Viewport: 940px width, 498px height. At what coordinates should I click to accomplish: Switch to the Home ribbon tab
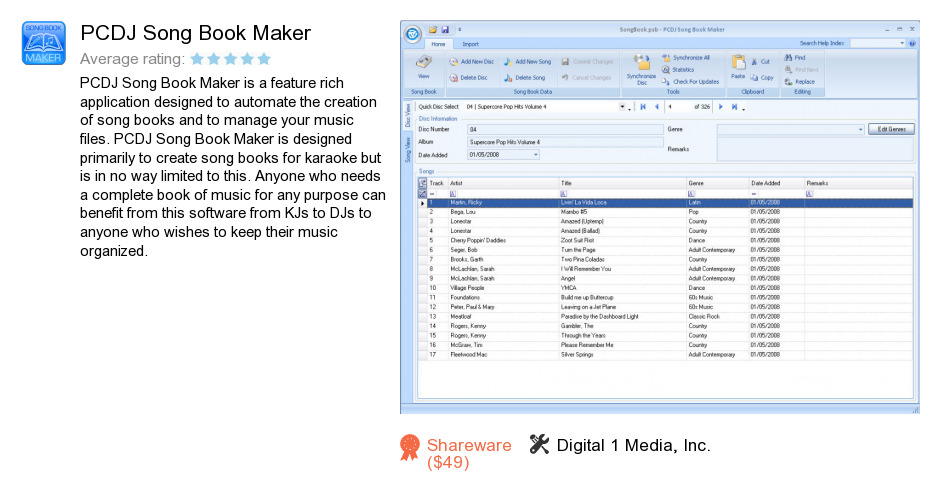[438, 44]
